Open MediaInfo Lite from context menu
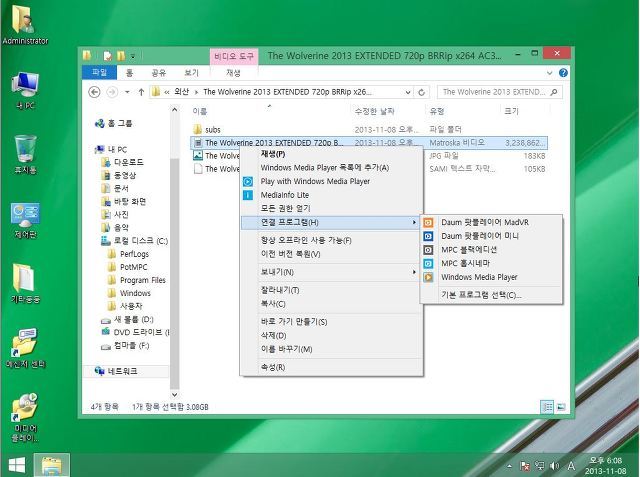The image size is (640, 477). point(331,195)
